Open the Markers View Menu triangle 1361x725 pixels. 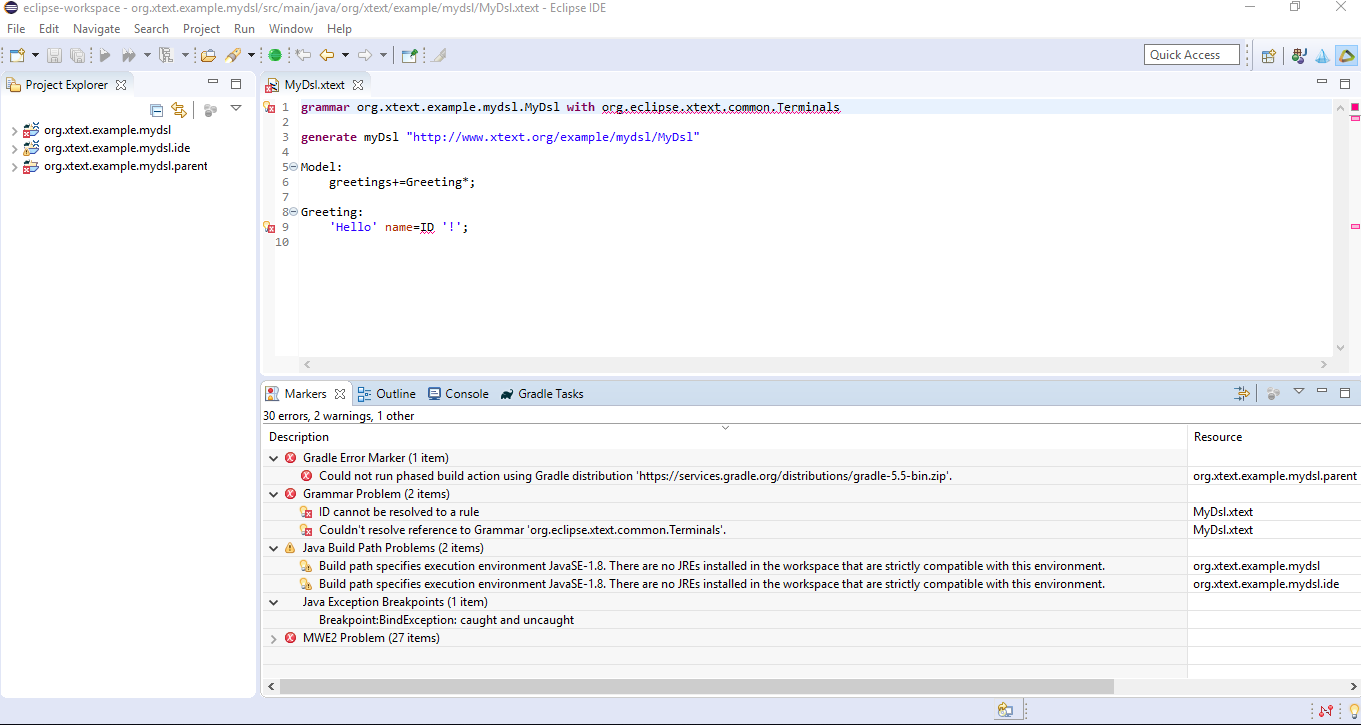pyautogui.click(x=1299, y=393)
